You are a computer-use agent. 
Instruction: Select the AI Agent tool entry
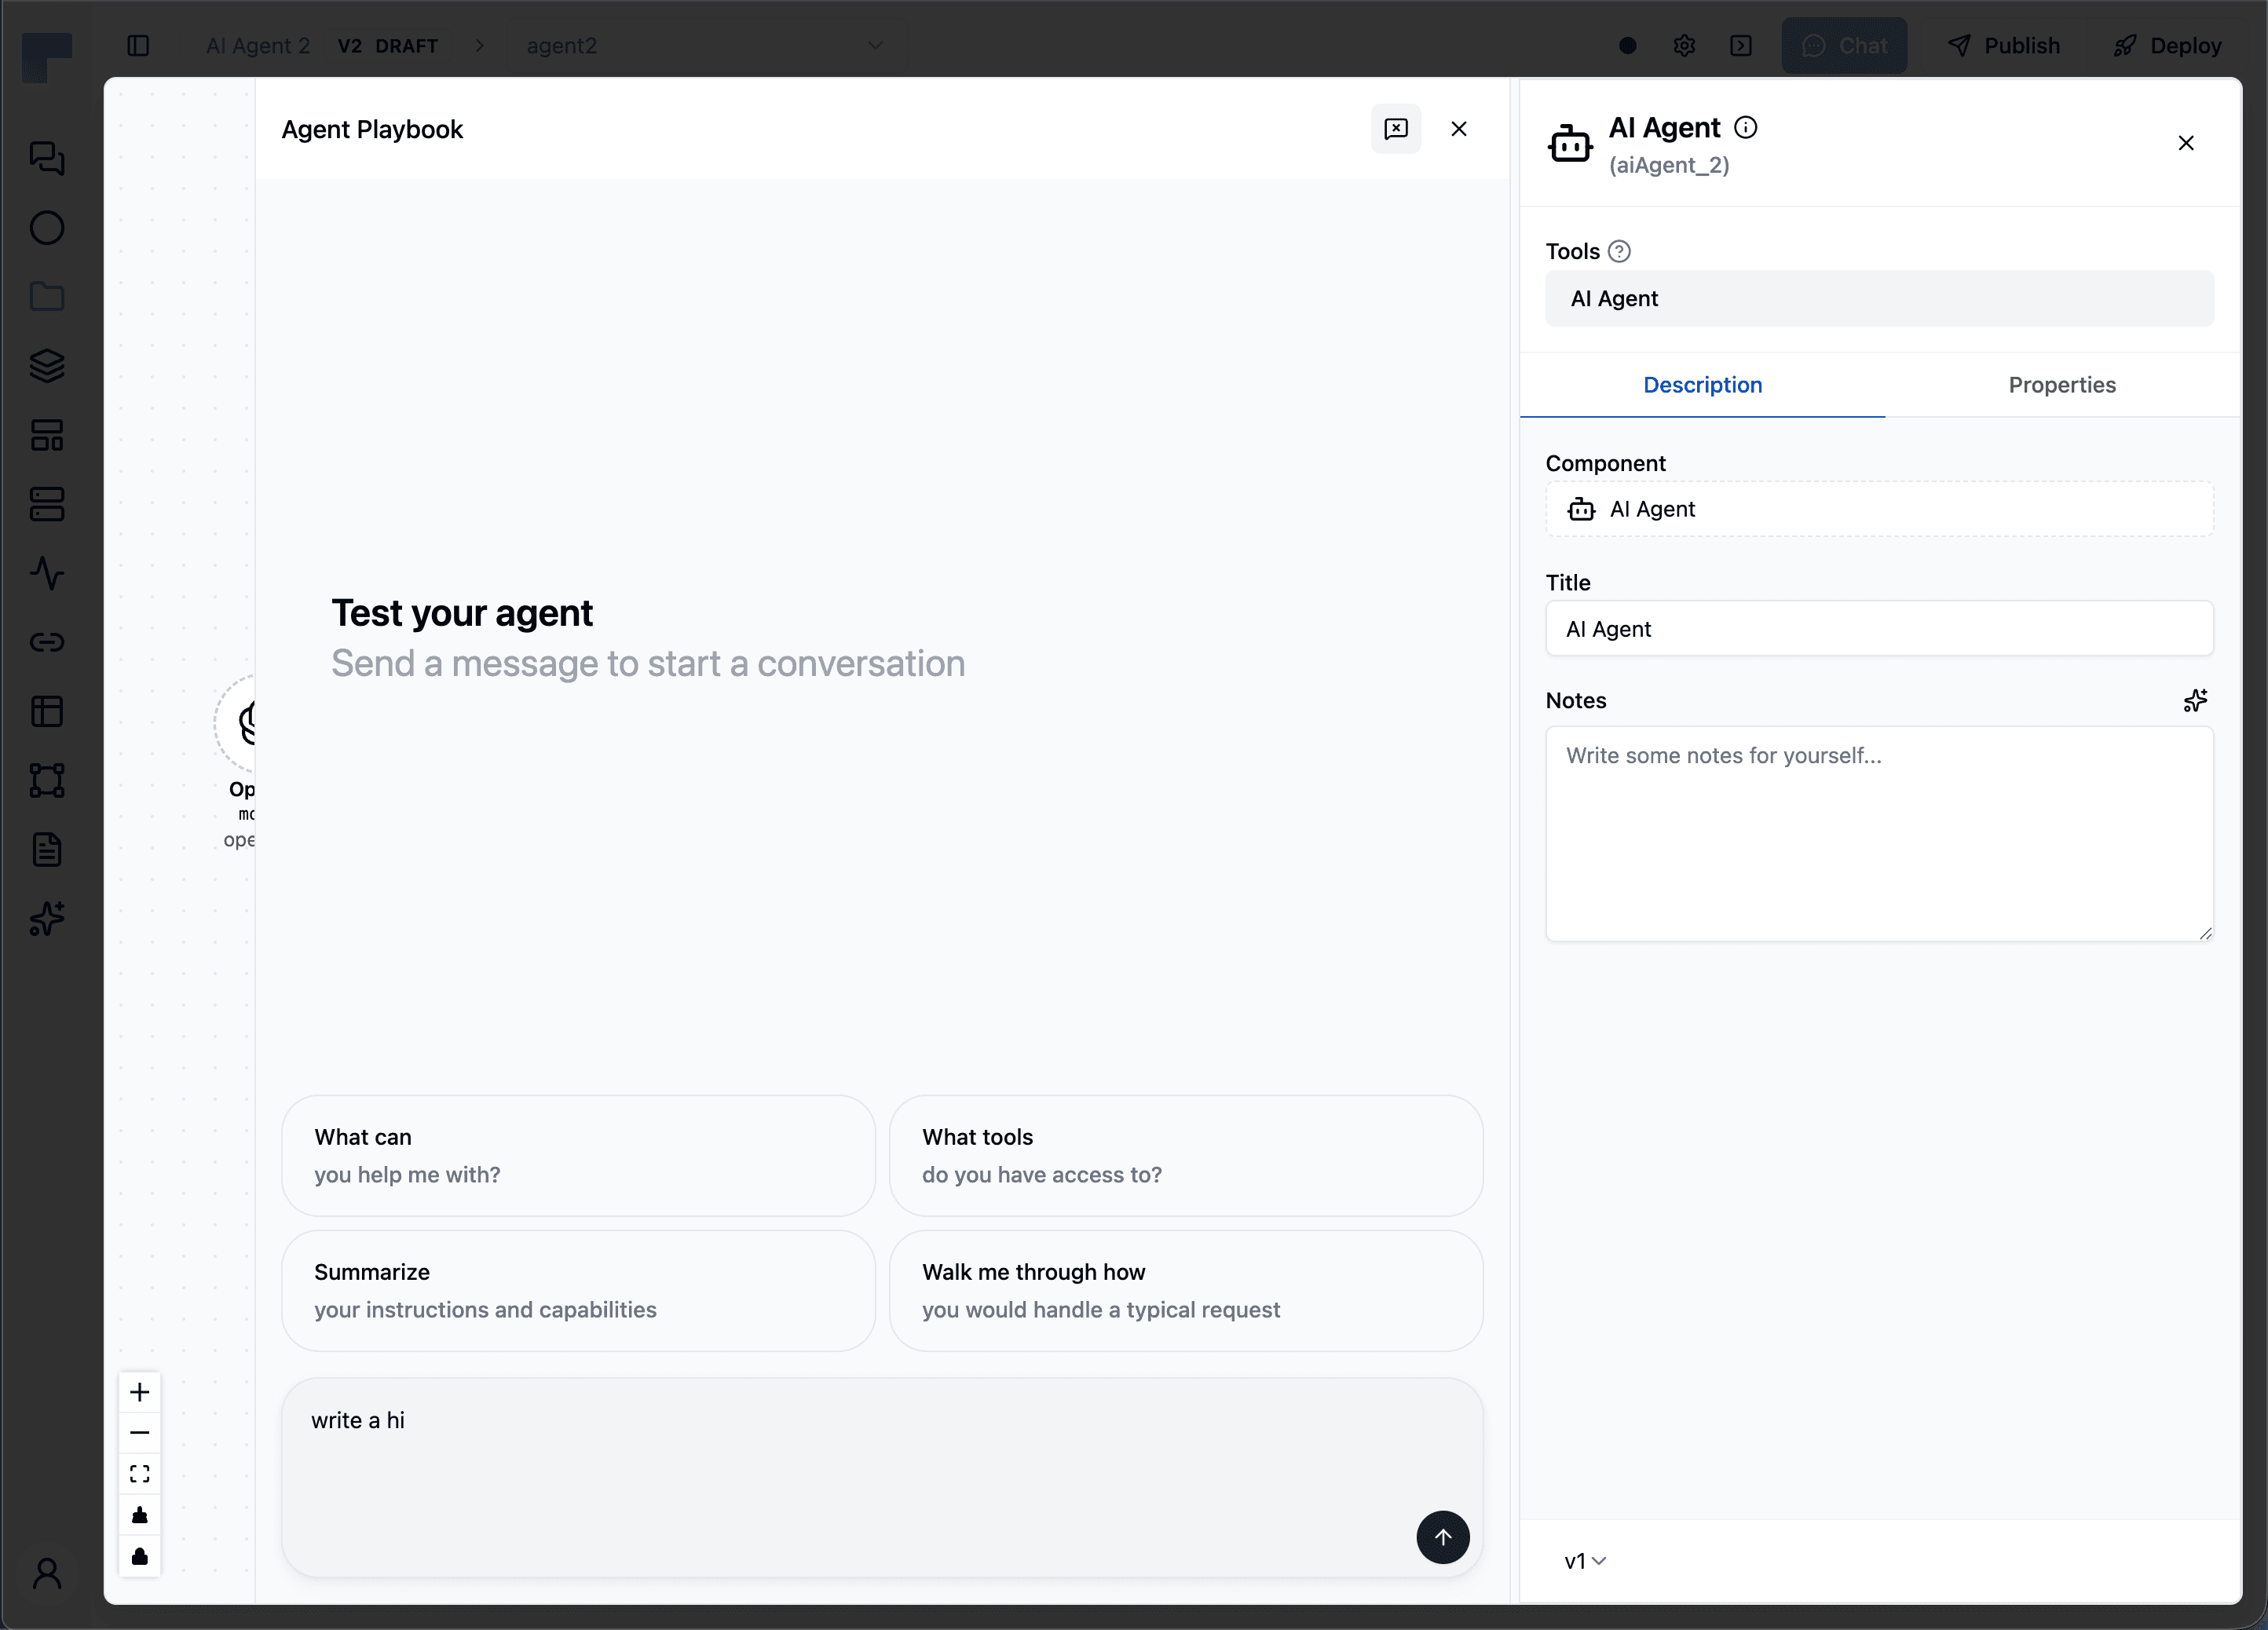coord(1879,299)
